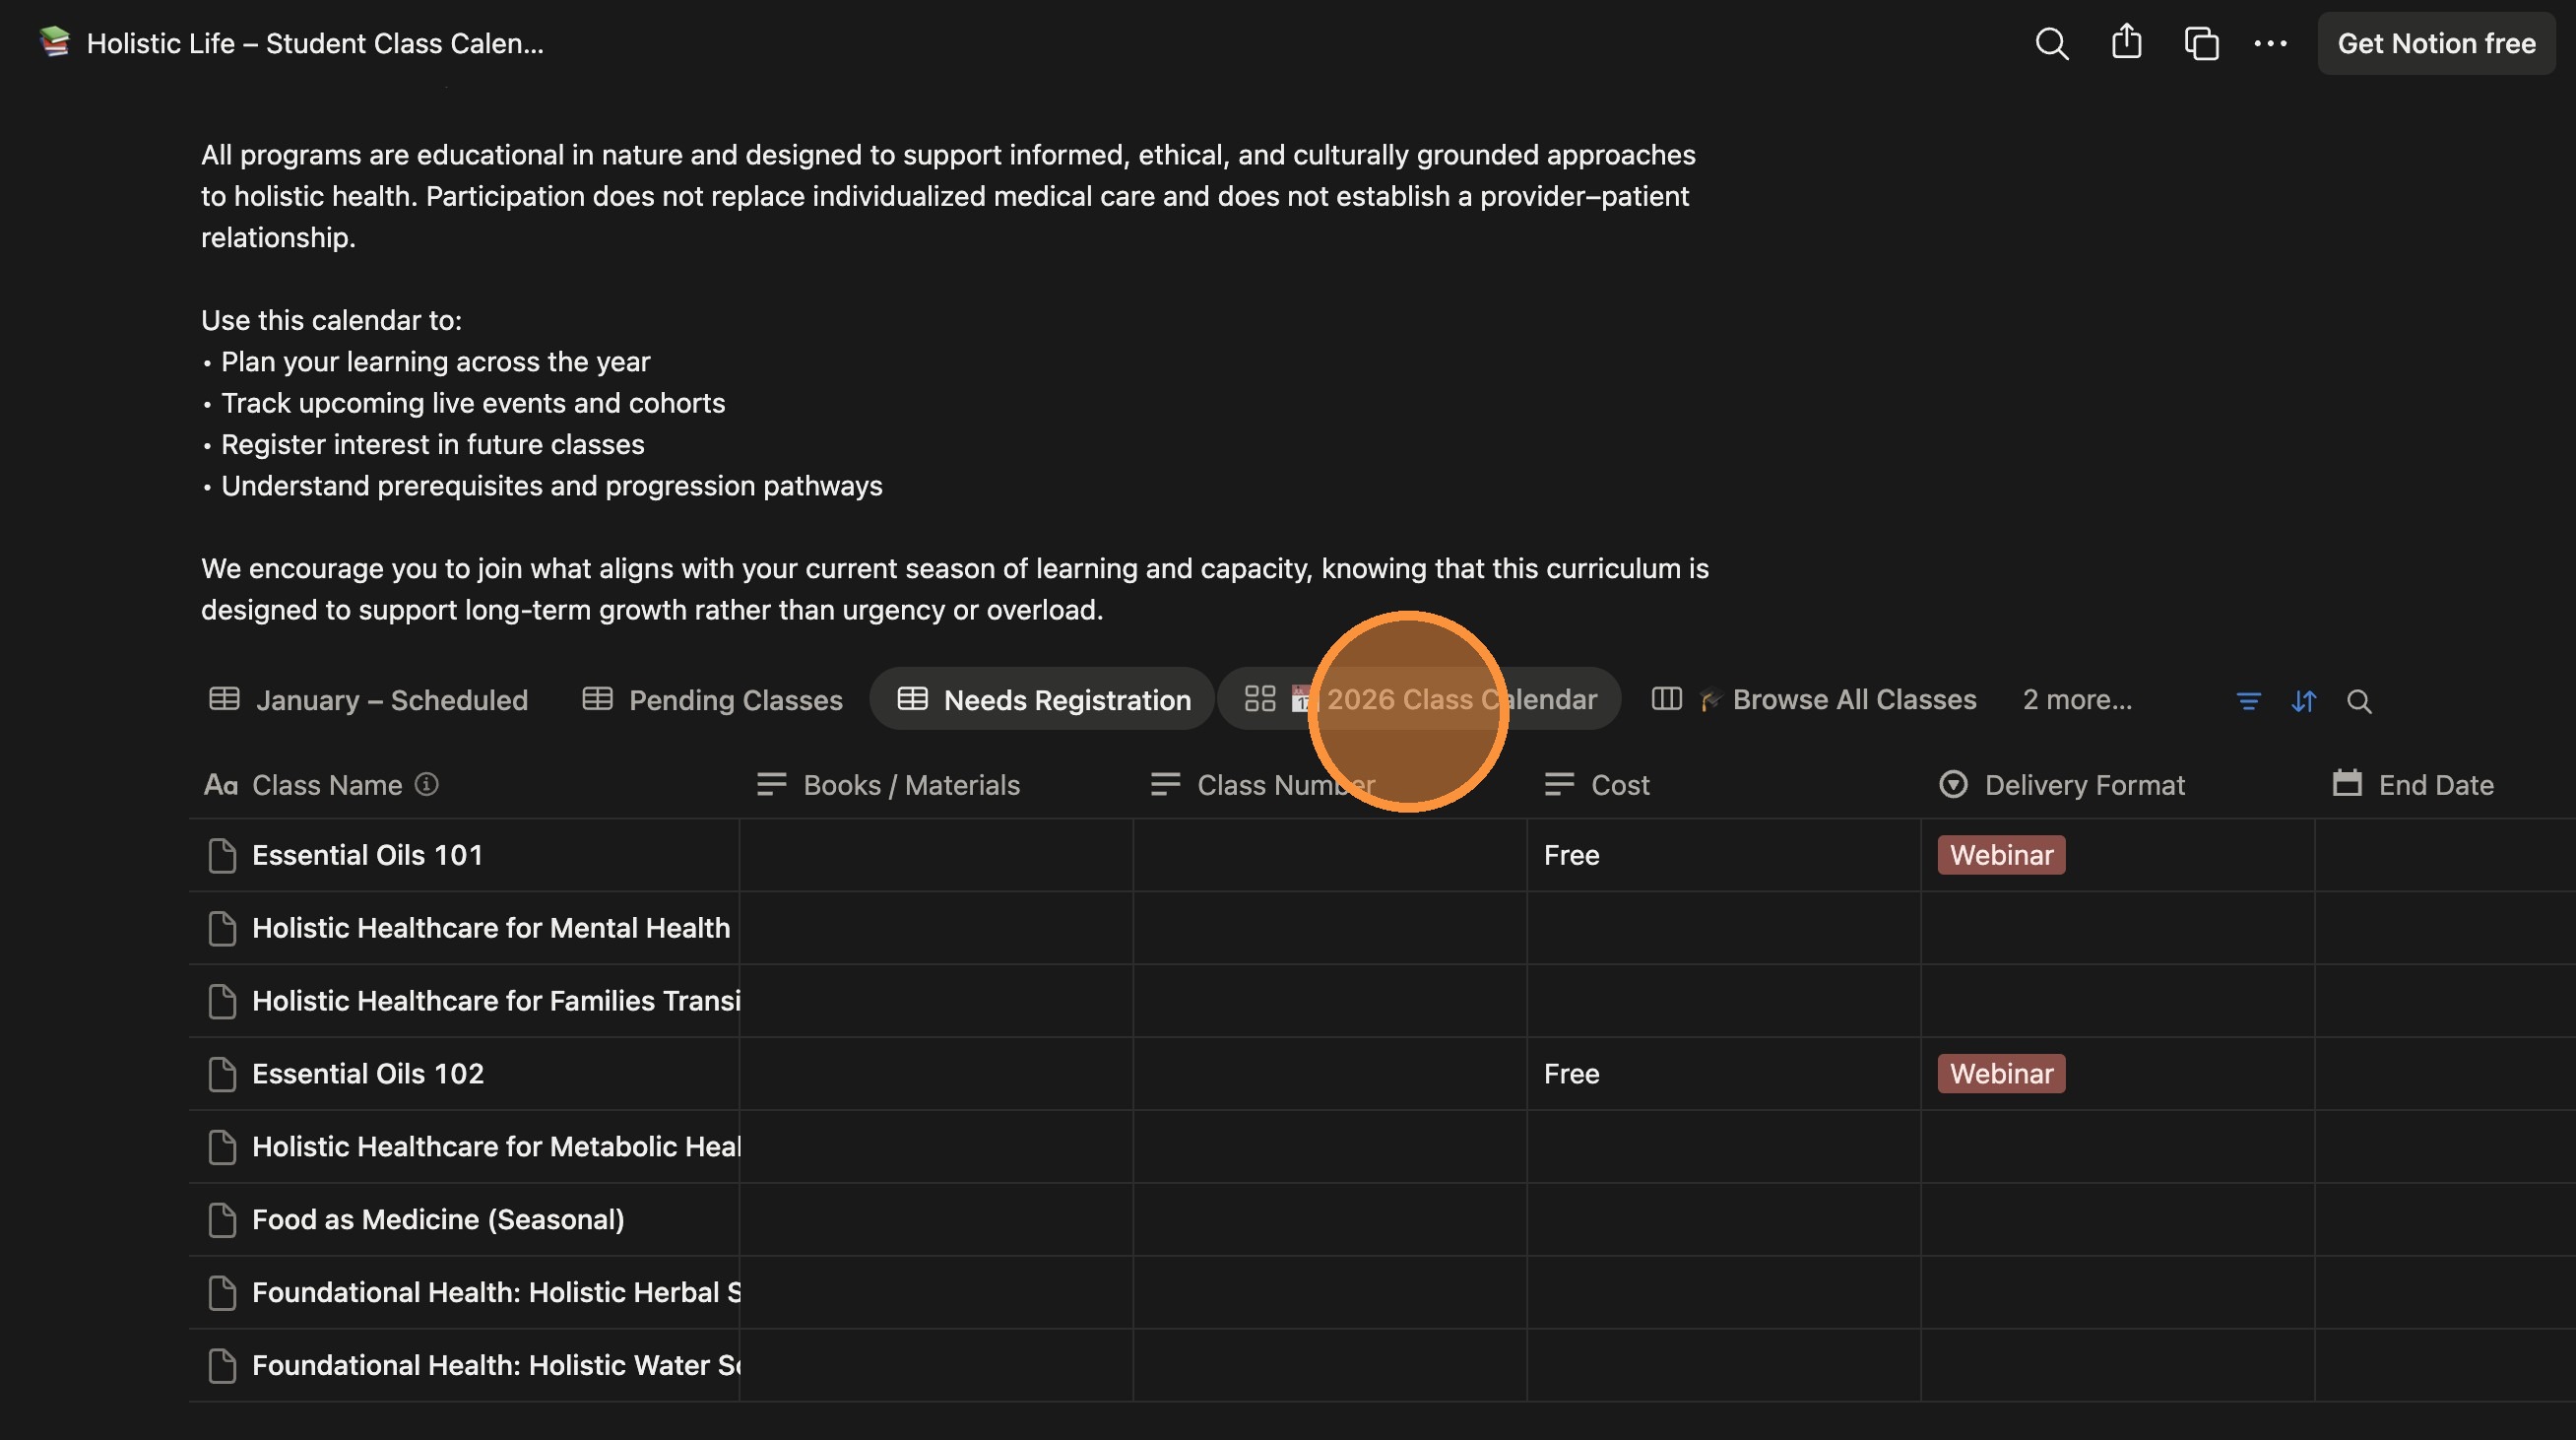The image size is (2576, 1440).
Task: Expand the 2 more... views list
Action: 2076,699
